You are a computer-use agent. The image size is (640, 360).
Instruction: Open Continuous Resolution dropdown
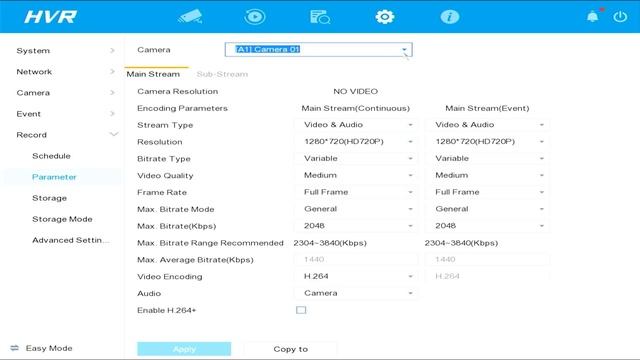[x=356, y=142]
